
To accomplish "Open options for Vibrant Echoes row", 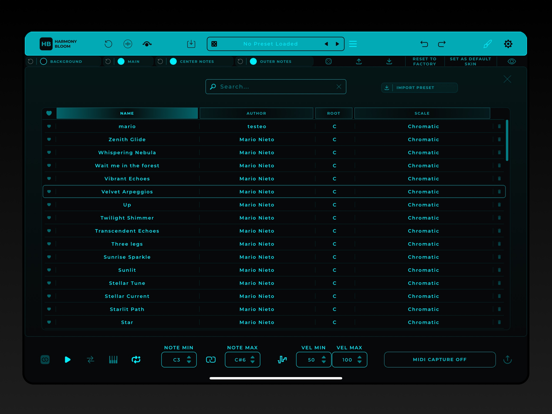I will tap(499, 179).
